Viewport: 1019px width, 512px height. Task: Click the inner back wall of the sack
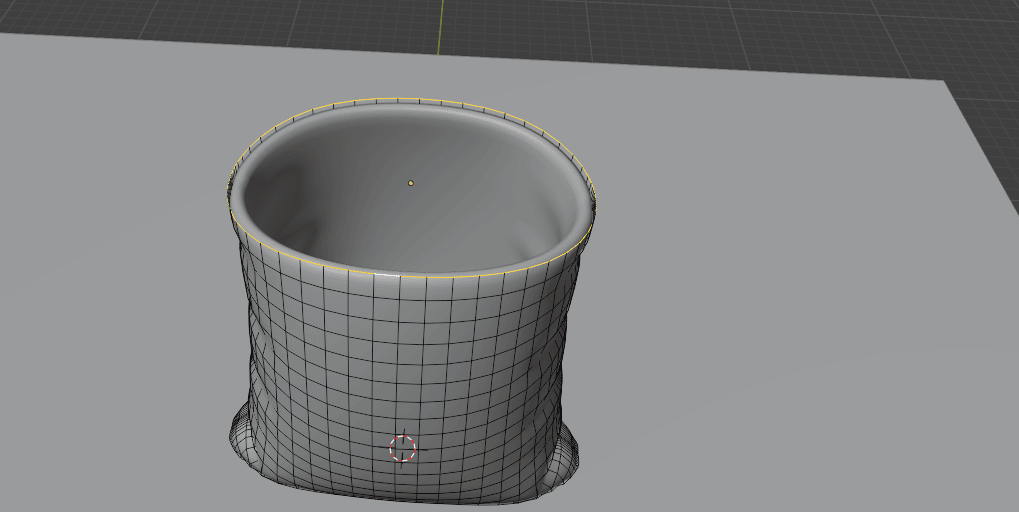pyautogui.click(x=420, y=140)
